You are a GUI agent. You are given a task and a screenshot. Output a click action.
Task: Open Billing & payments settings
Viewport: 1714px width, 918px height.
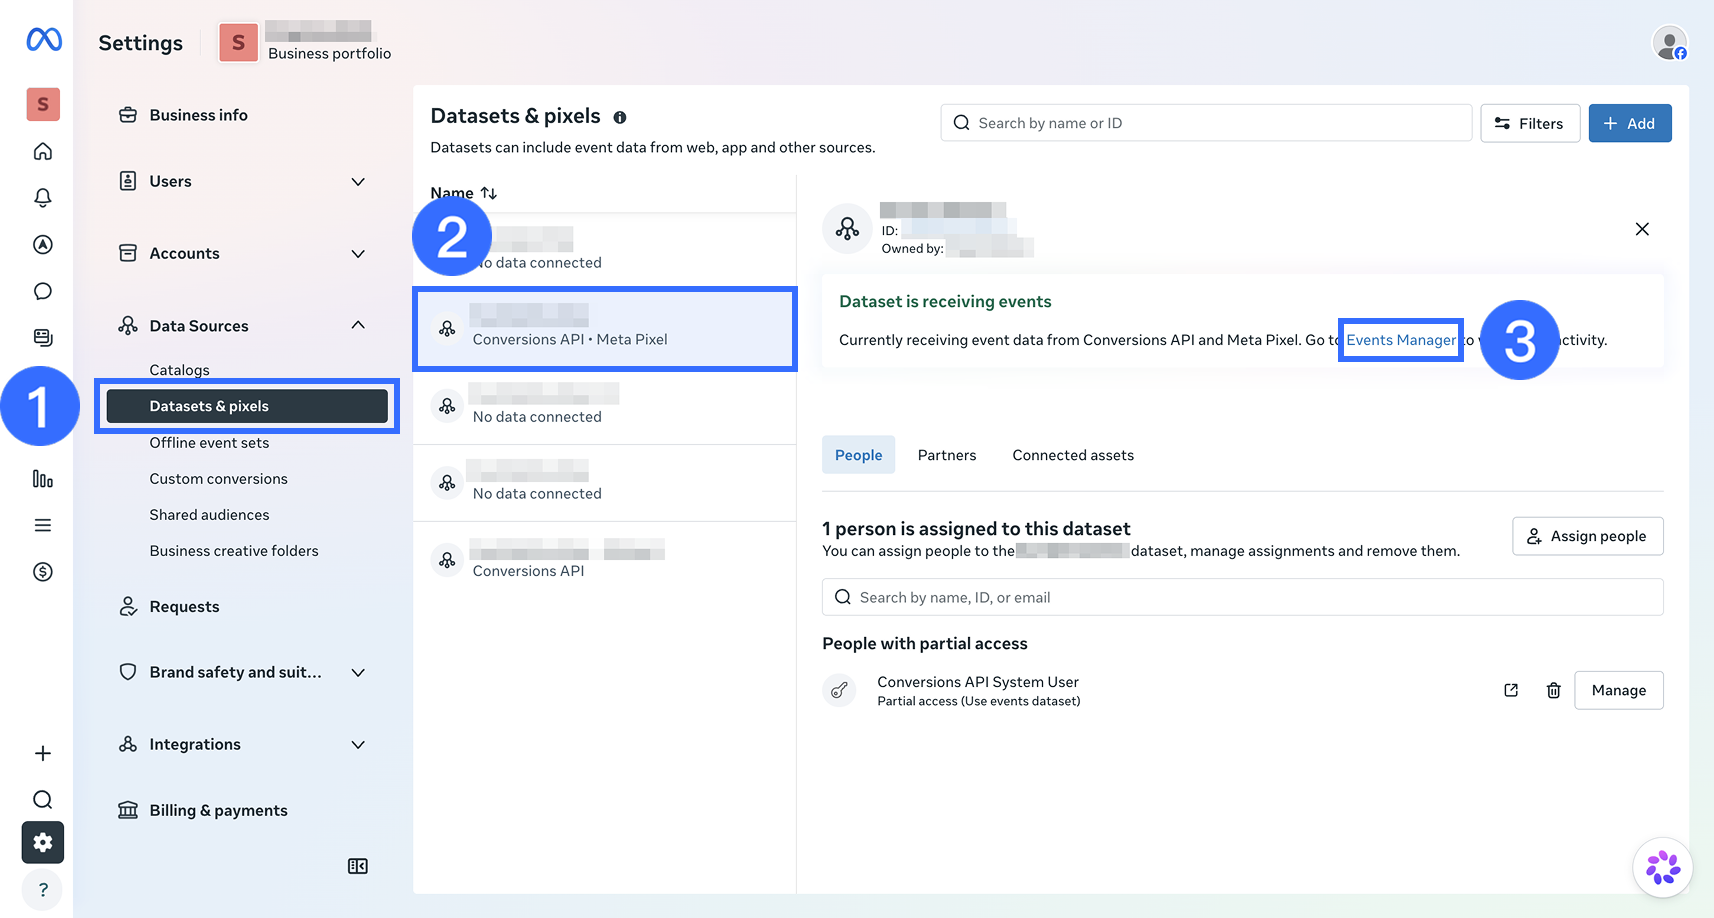click(203, 810)
